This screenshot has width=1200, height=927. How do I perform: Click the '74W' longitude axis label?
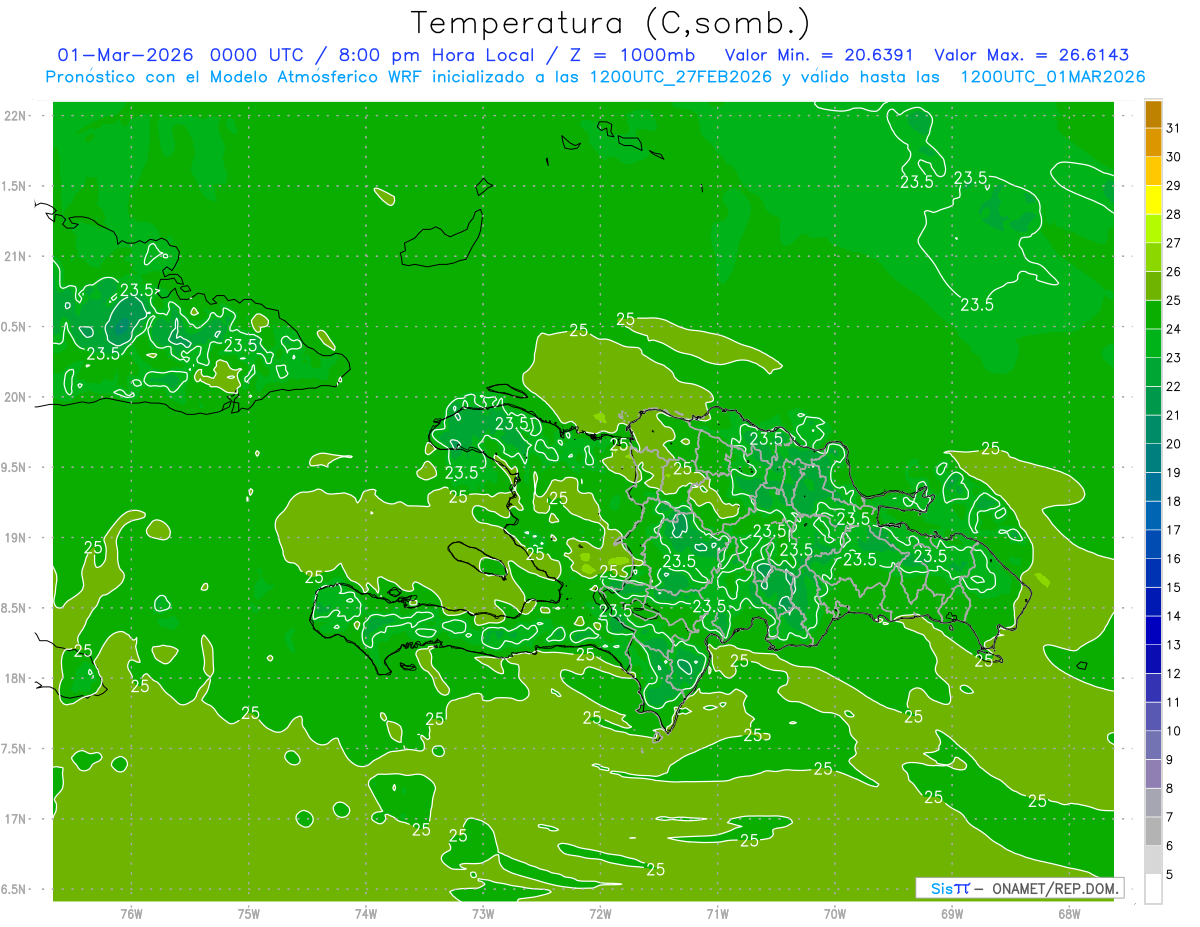[366, 914]
